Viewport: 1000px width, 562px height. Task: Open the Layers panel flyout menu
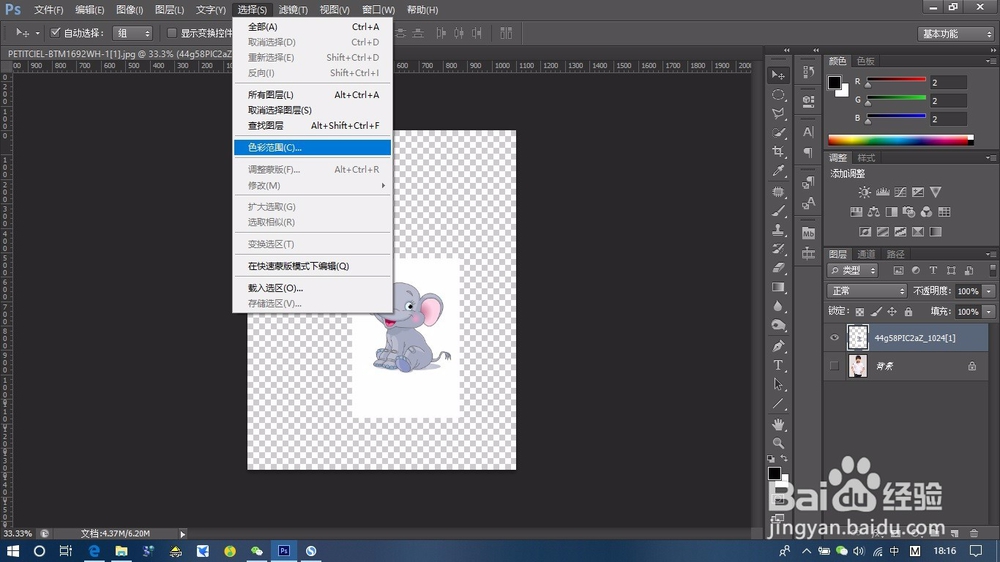click(990, 254)
